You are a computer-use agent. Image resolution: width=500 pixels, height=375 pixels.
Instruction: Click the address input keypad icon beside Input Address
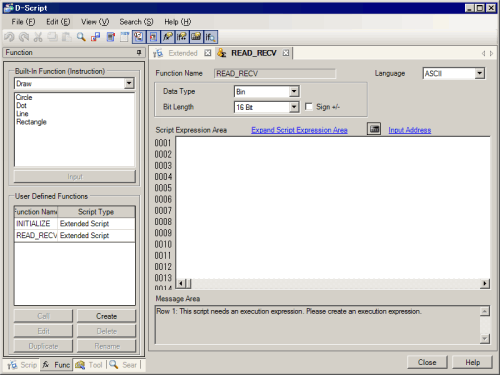point(374,129)
